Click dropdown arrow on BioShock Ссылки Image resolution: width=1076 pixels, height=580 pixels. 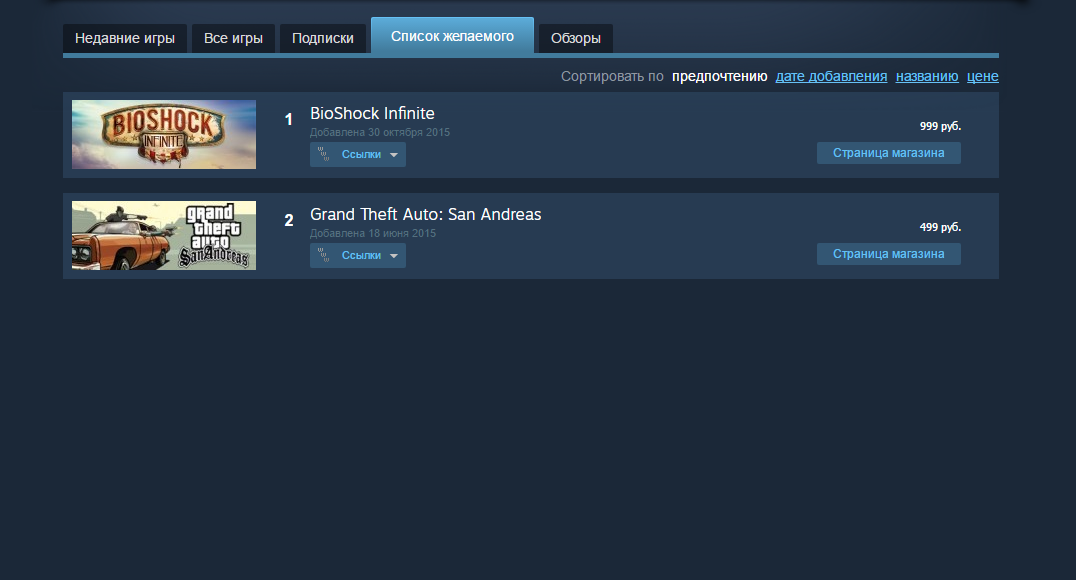394,155
